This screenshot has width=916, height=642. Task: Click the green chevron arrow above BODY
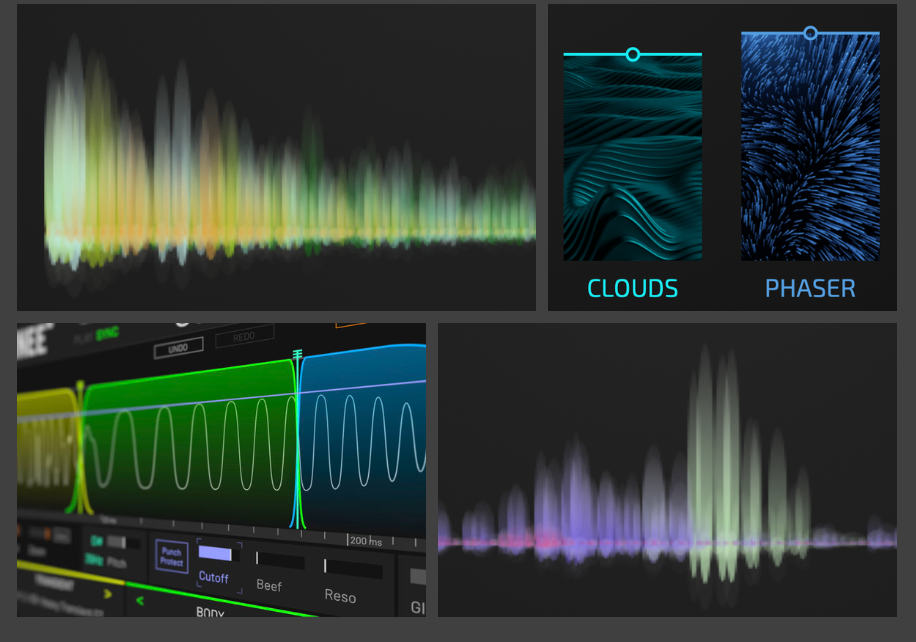(140, 600)
